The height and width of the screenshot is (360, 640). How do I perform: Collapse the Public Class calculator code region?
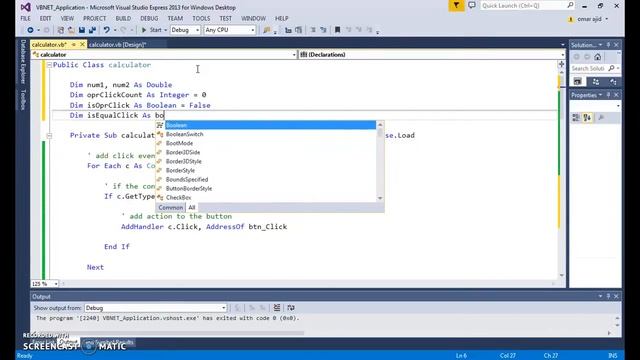point(49,65)
